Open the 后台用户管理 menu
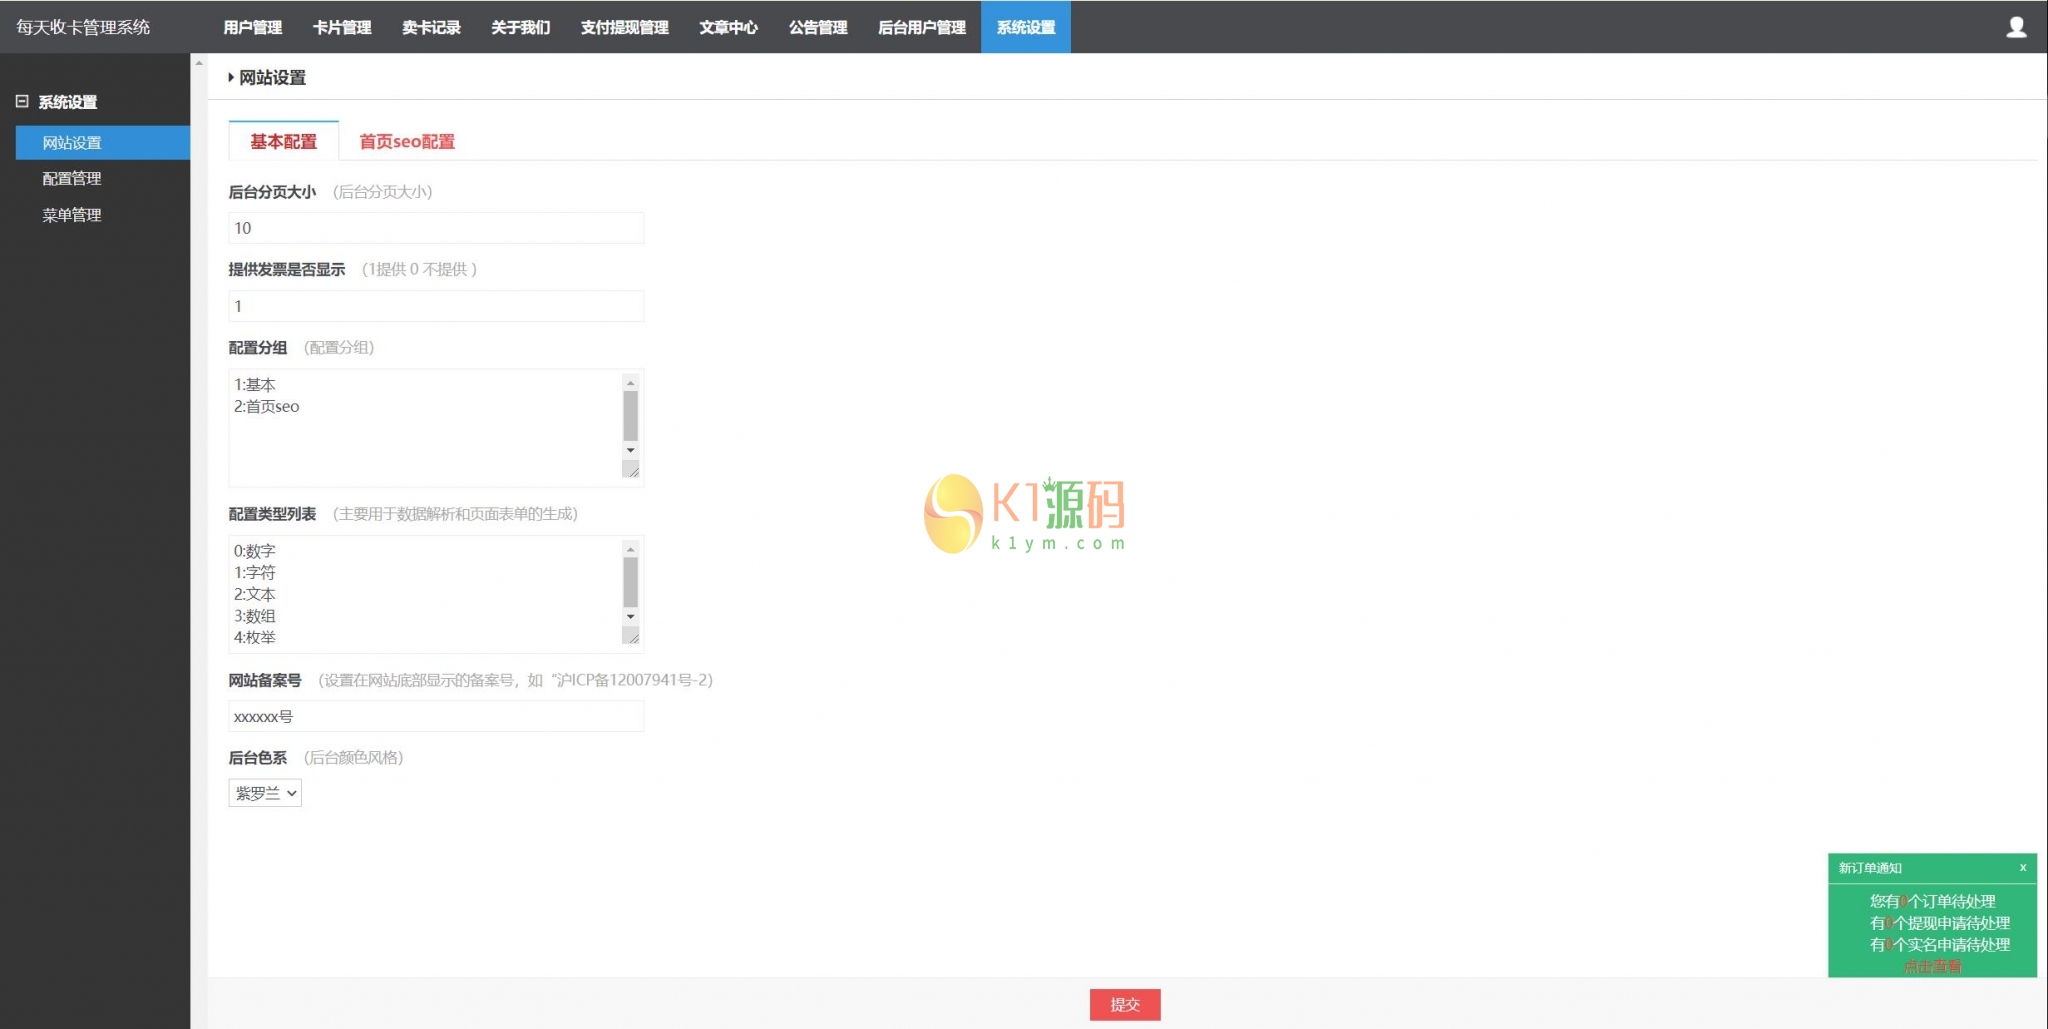 922,27
